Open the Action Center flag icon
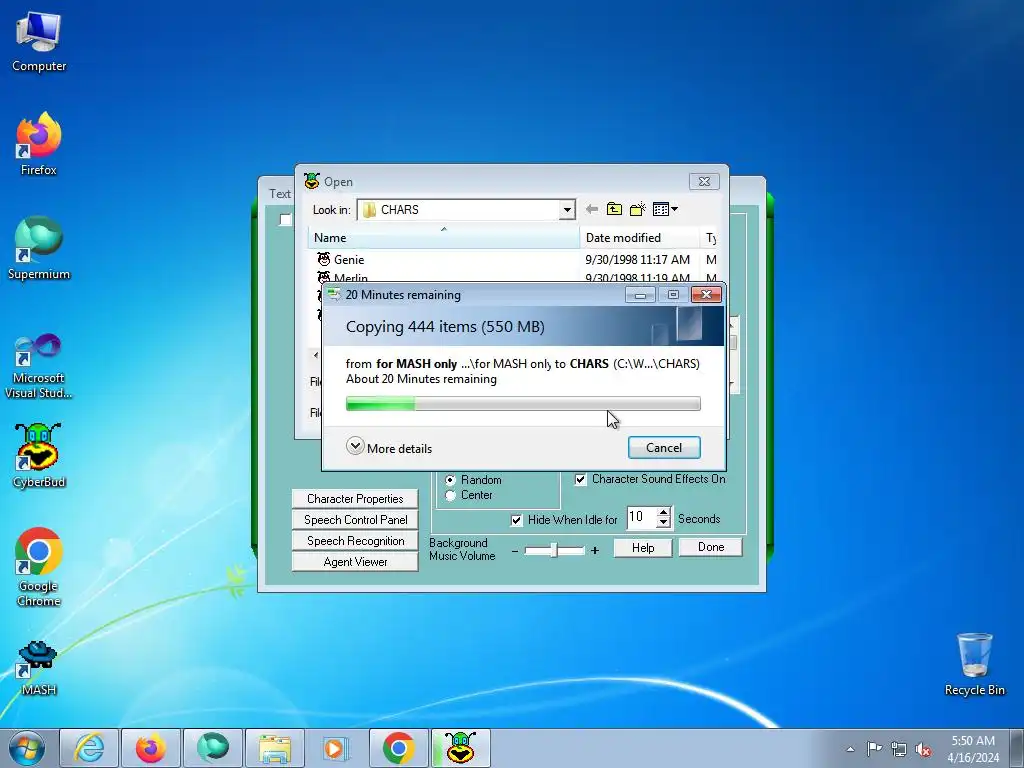This screenshot has width=1024, height=768. point(874,749)
